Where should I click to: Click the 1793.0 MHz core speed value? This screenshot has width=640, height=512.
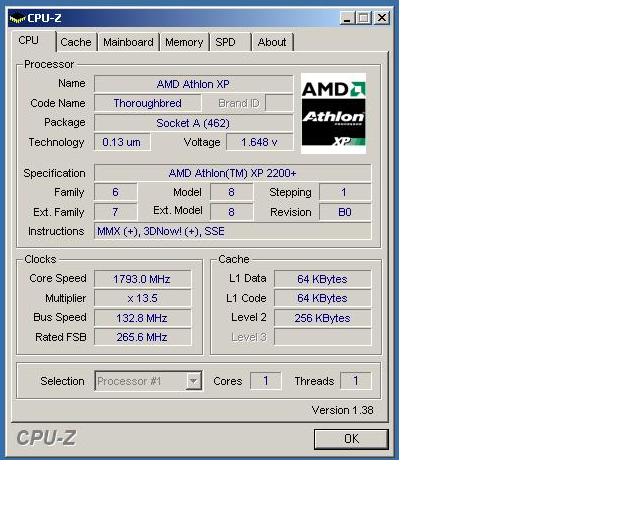[142, 279]
